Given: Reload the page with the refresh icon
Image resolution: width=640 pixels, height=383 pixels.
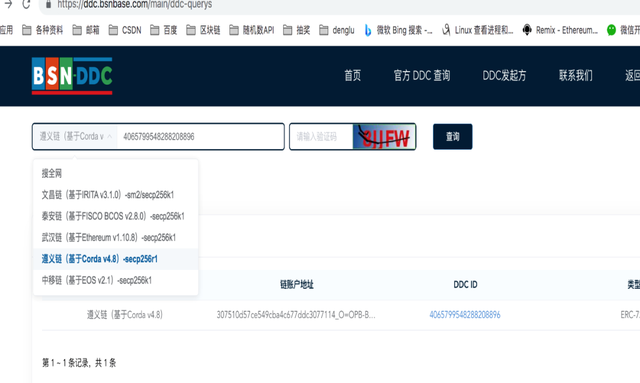Looking at the screenshot, I should [x=26, y=4].
